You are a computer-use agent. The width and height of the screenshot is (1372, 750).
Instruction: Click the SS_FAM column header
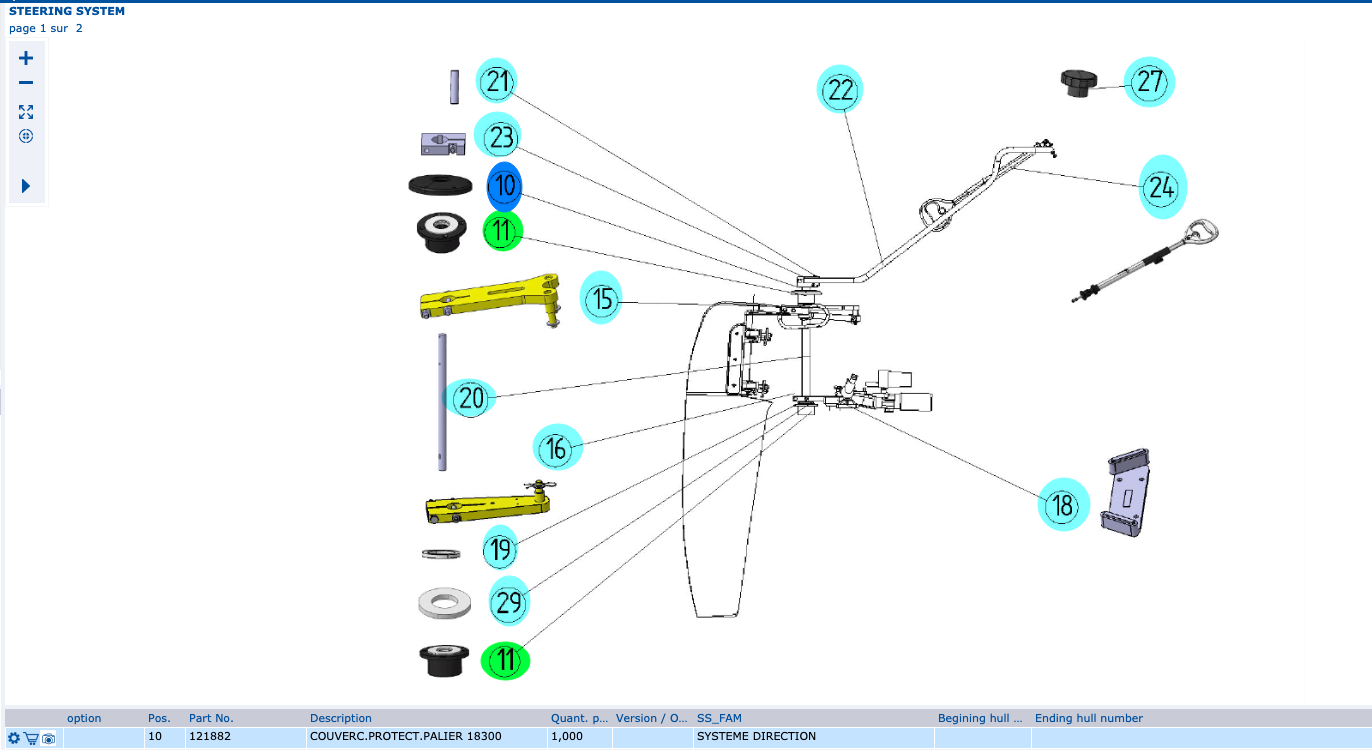pyautogui.click(x=719, y=718)
